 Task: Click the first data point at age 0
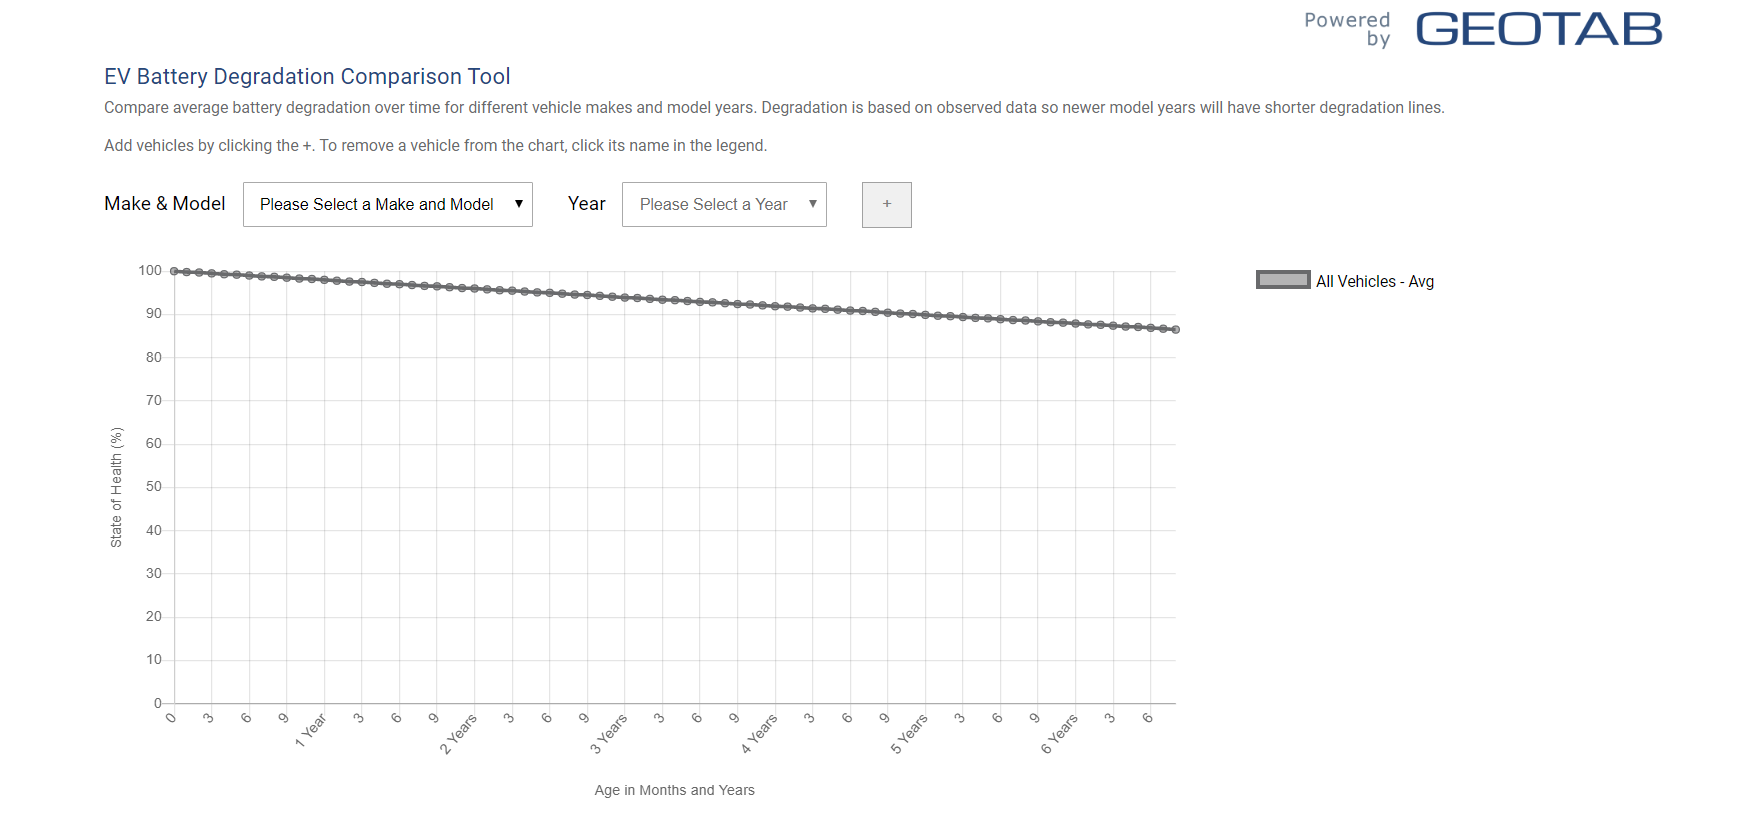[x=173, y=270]
